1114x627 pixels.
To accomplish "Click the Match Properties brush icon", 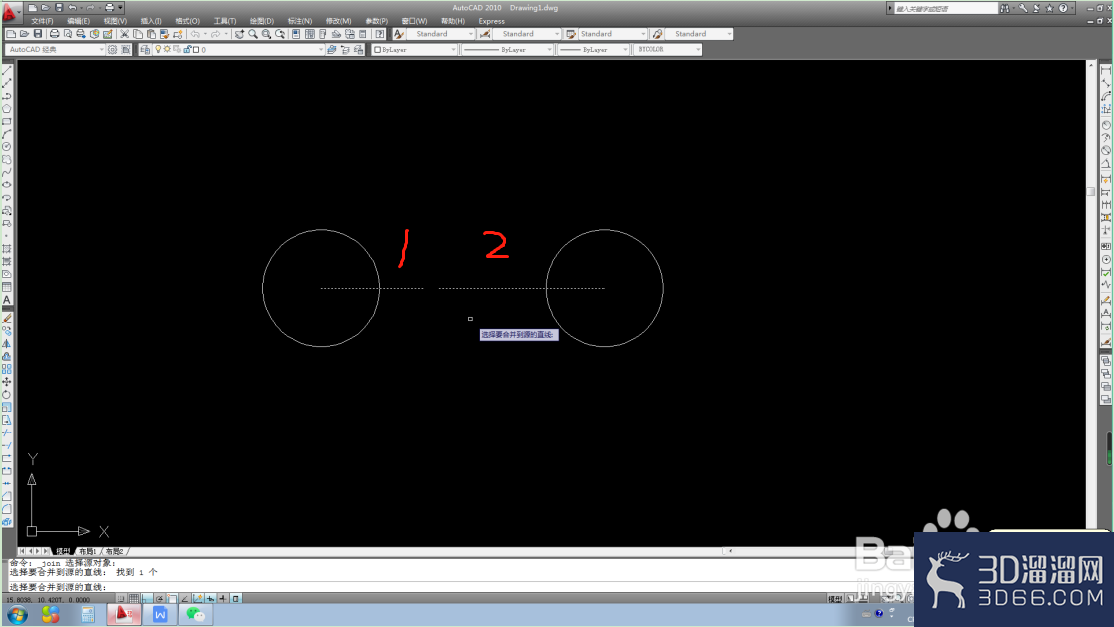I will pos(164,34).
